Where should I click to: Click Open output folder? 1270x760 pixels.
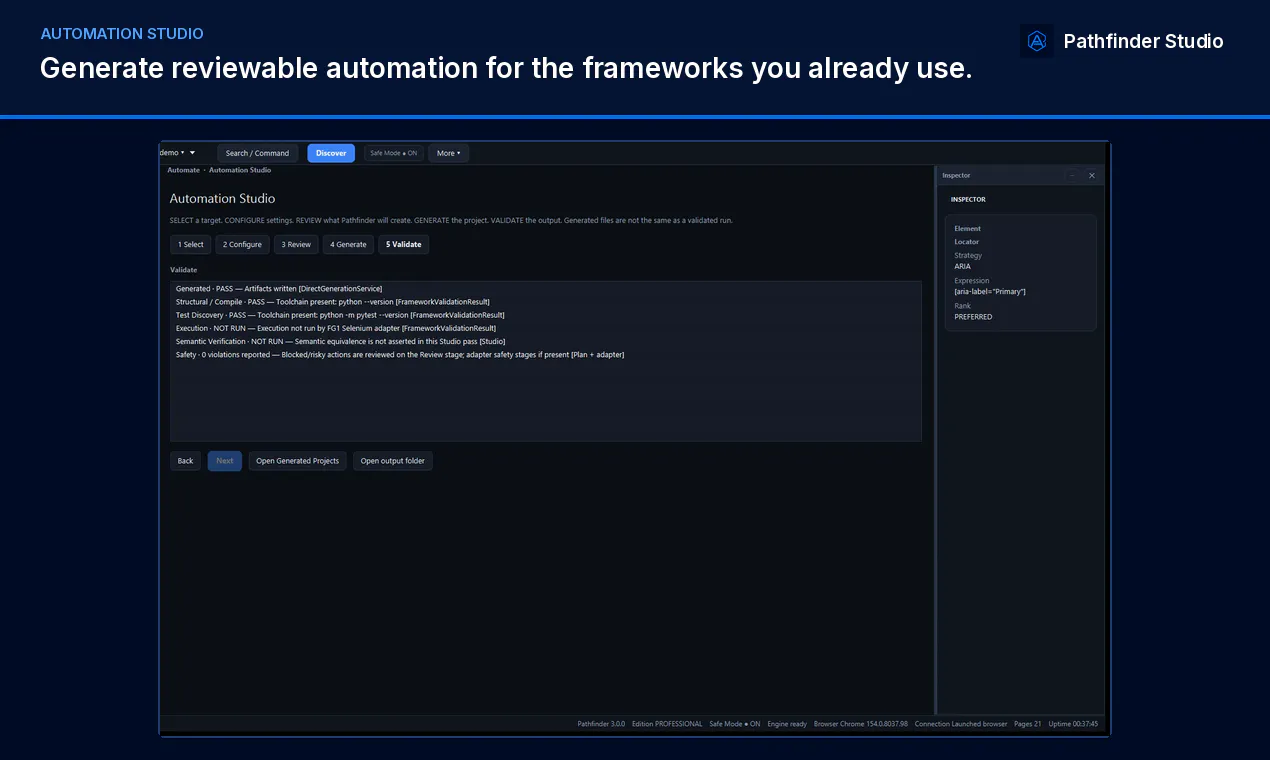click(x=393, y=461)
